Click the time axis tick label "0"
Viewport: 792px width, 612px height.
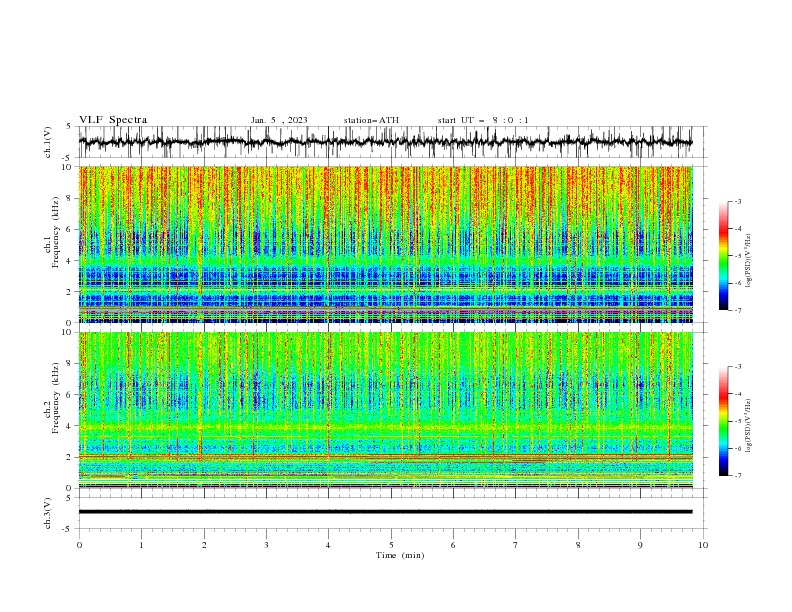[x=79, y=545]
